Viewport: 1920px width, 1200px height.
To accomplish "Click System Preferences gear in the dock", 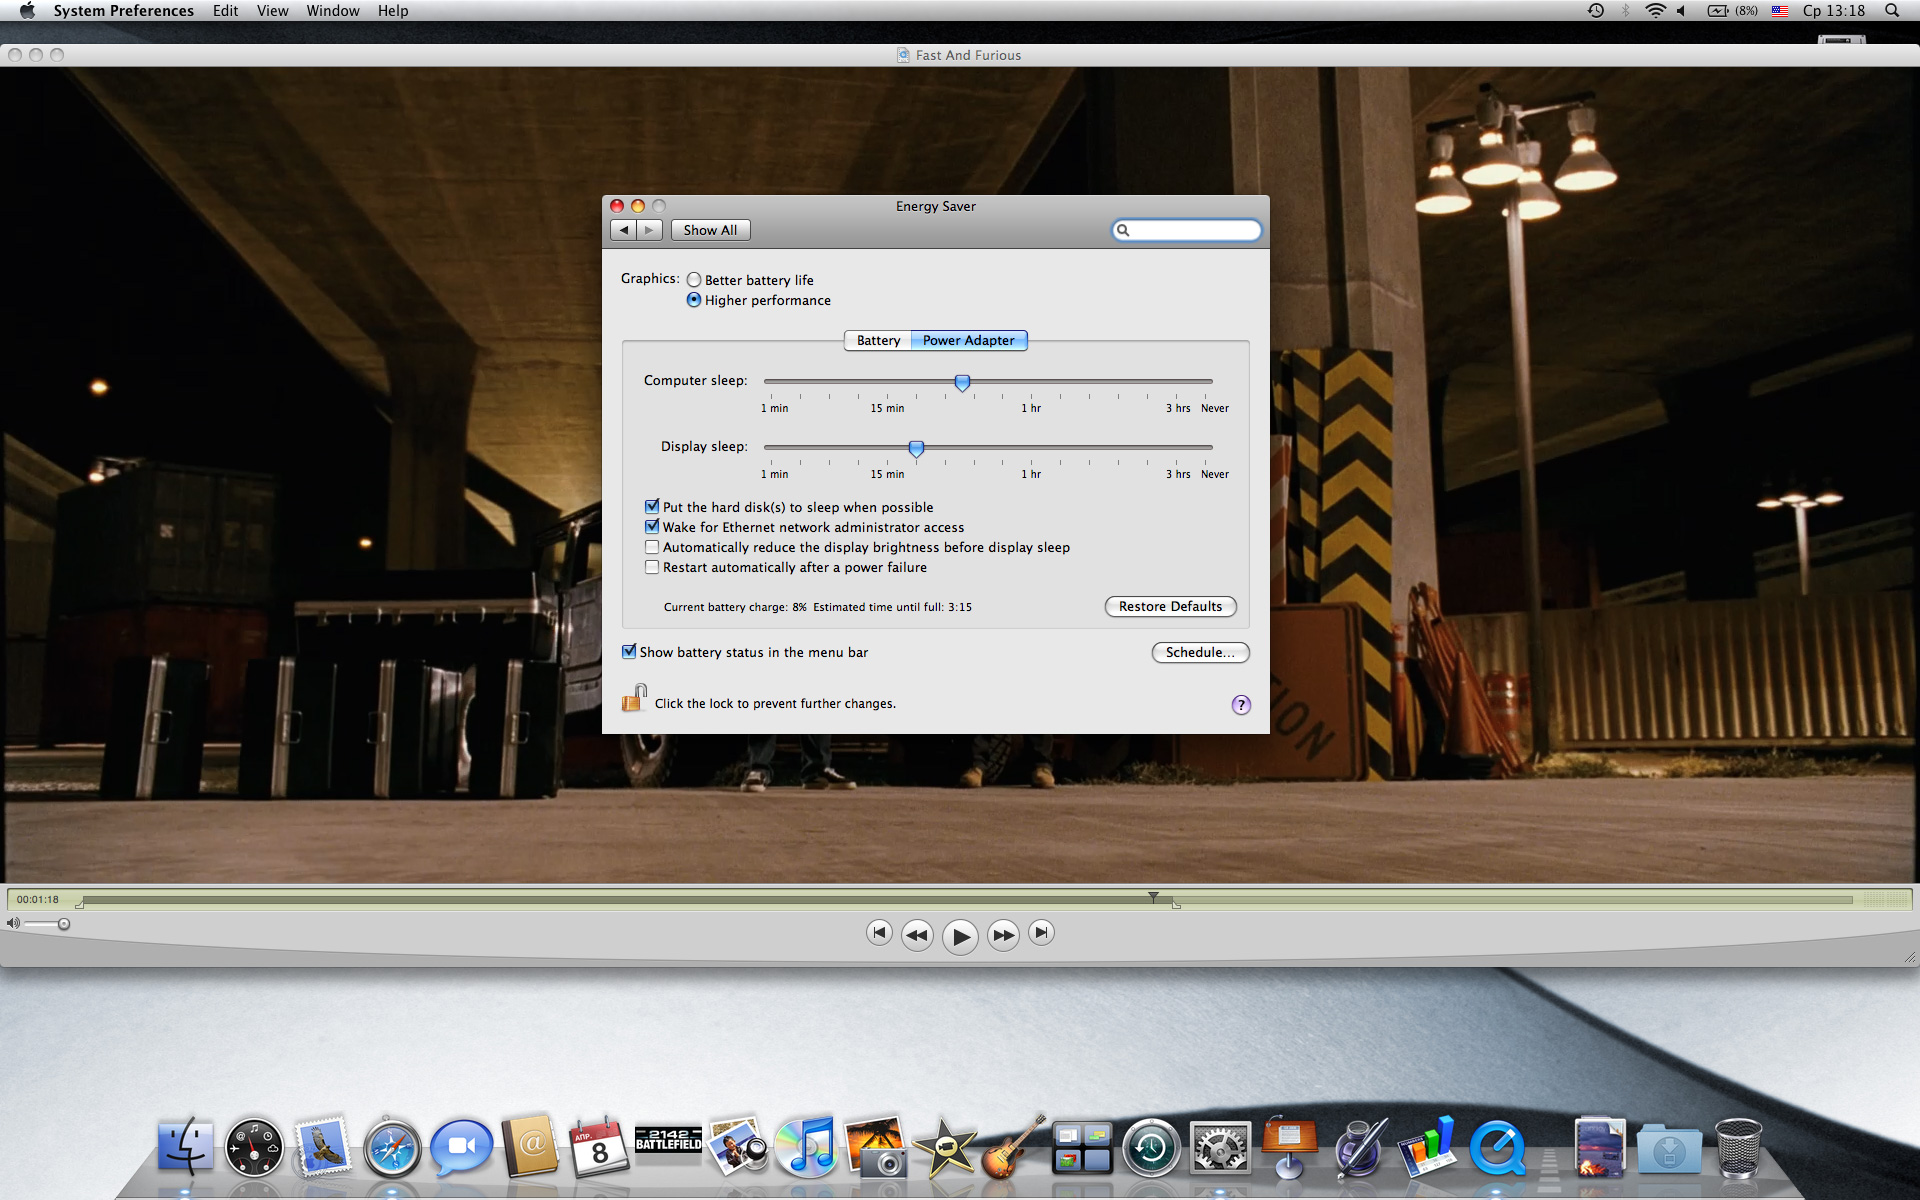I will [1220, 1147].
